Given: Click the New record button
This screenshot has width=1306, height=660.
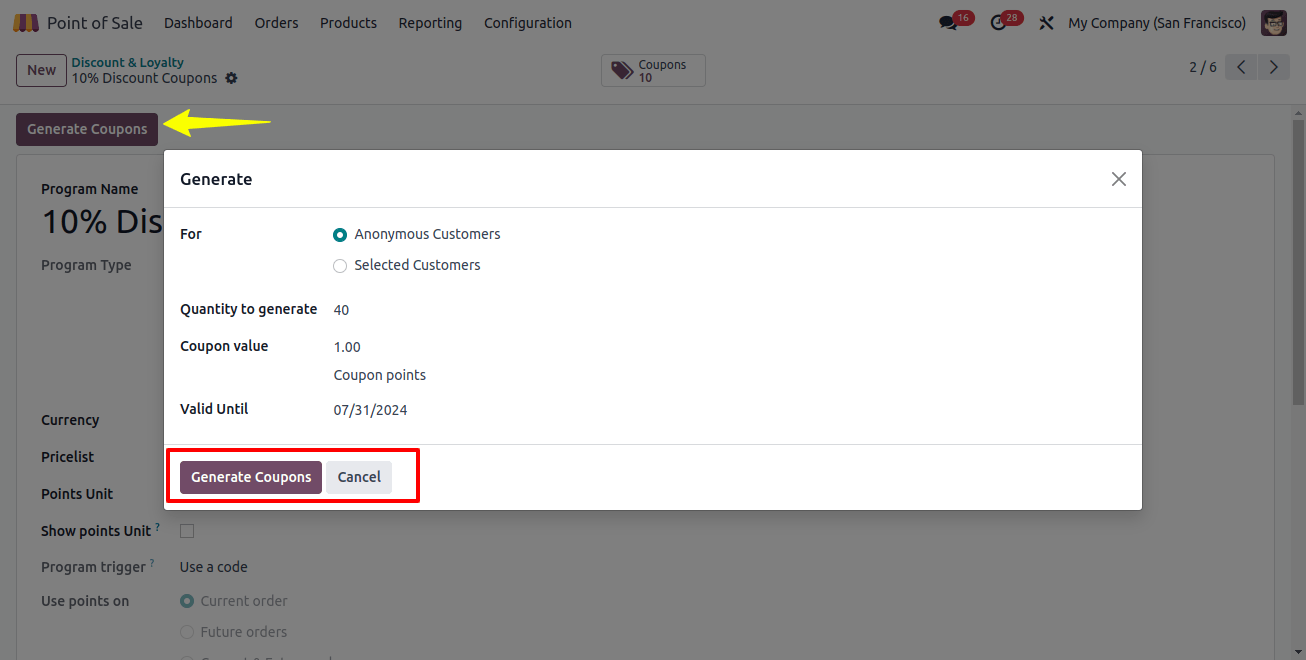Looking at the screenshot, I should coord(41,70).
